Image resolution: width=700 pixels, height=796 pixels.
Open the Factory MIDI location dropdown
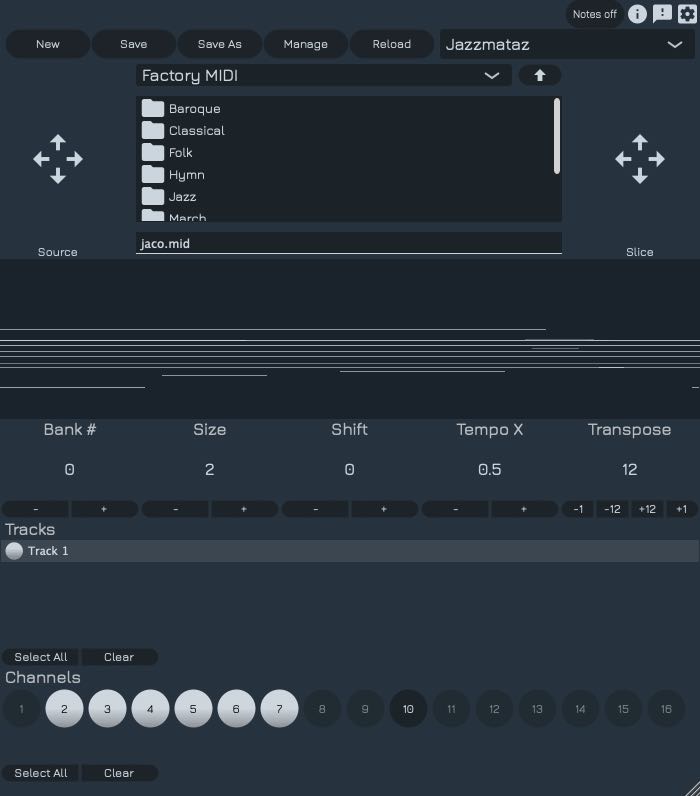point(323,75)
